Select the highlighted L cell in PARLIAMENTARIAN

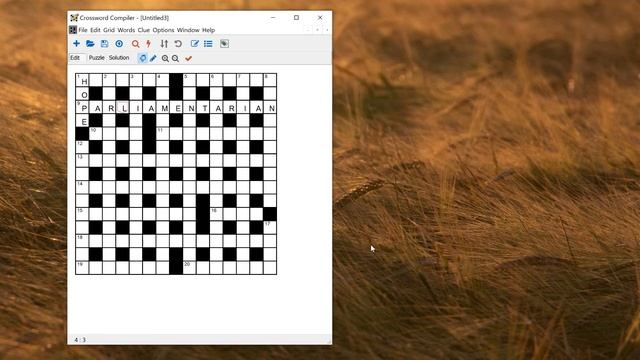tap(122, 107)
